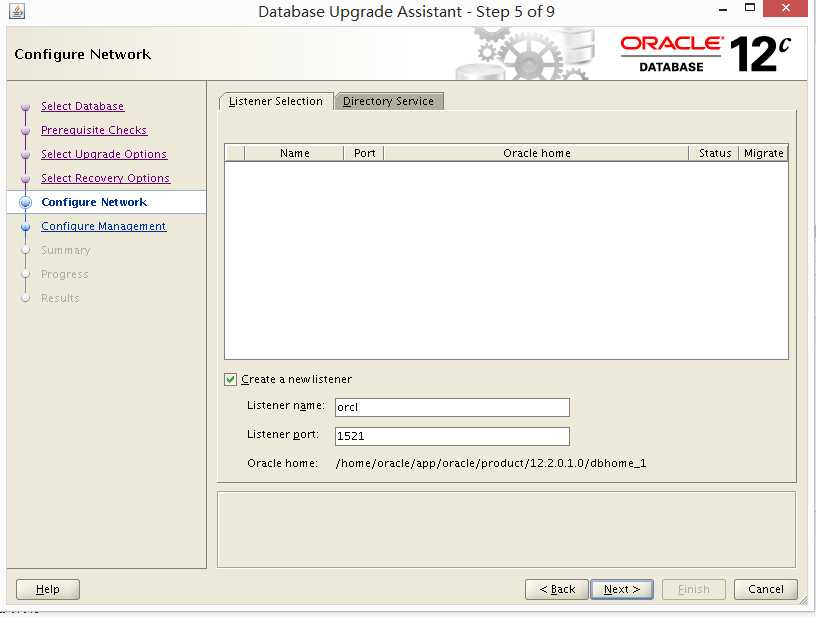Toggle the Create a new listener checkbox

point(231,379)
